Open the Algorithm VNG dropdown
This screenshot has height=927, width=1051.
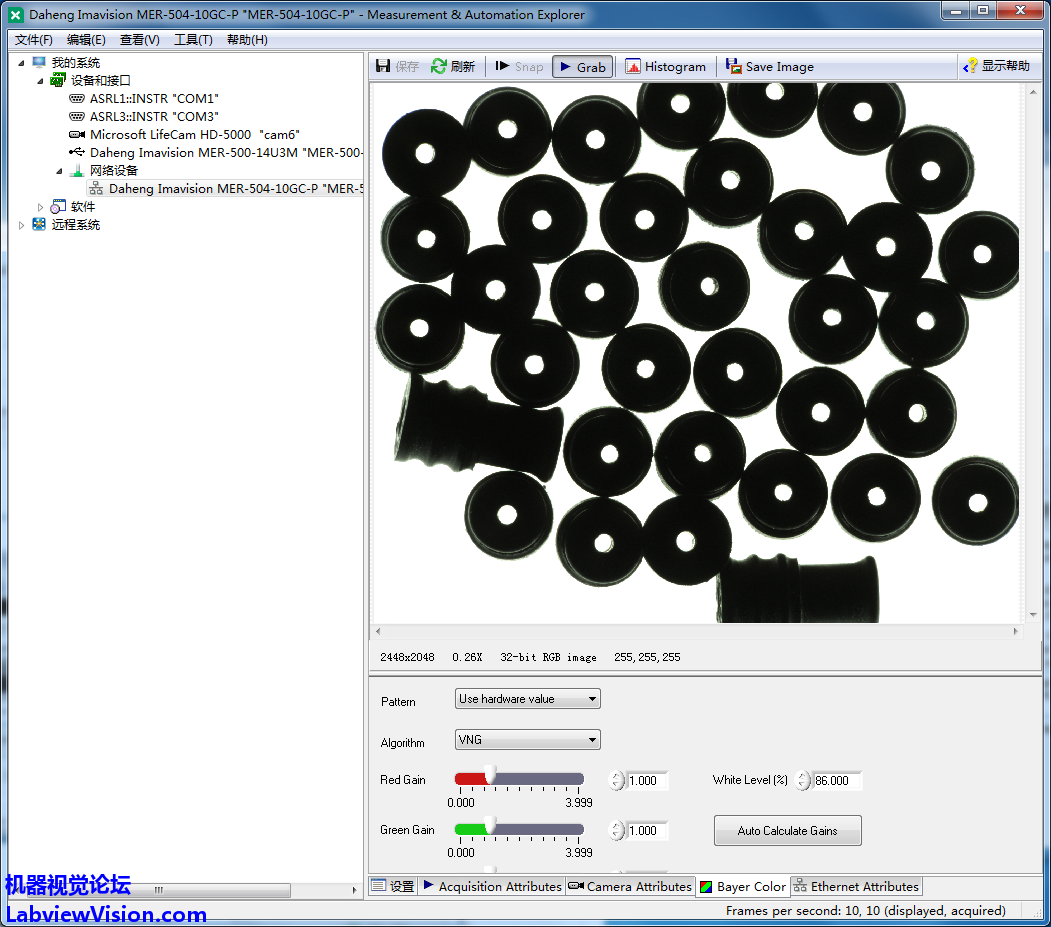527,740
